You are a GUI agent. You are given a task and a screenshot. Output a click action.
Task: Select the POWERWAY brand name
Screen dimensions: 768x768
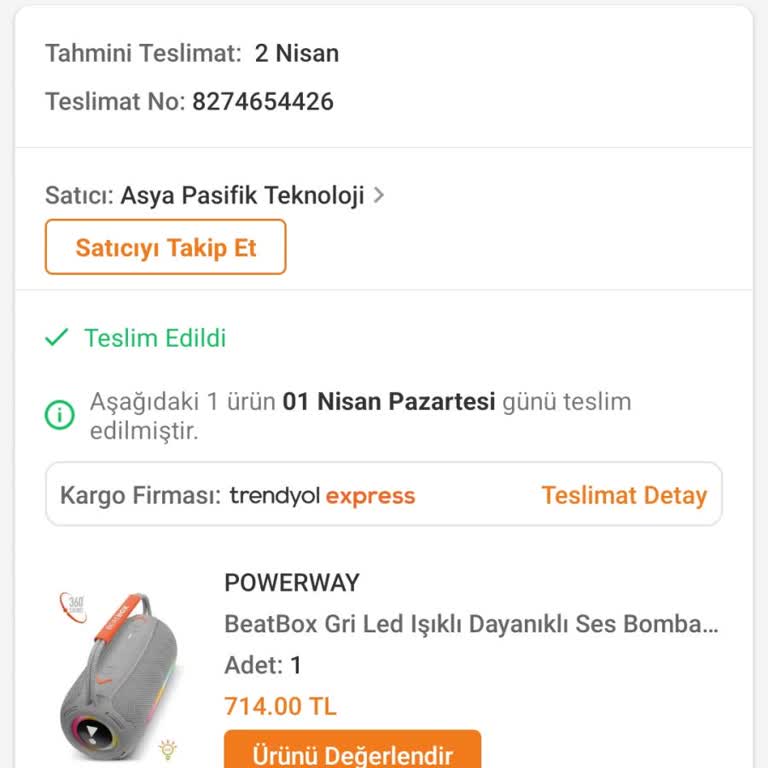[x=292, y=583]
